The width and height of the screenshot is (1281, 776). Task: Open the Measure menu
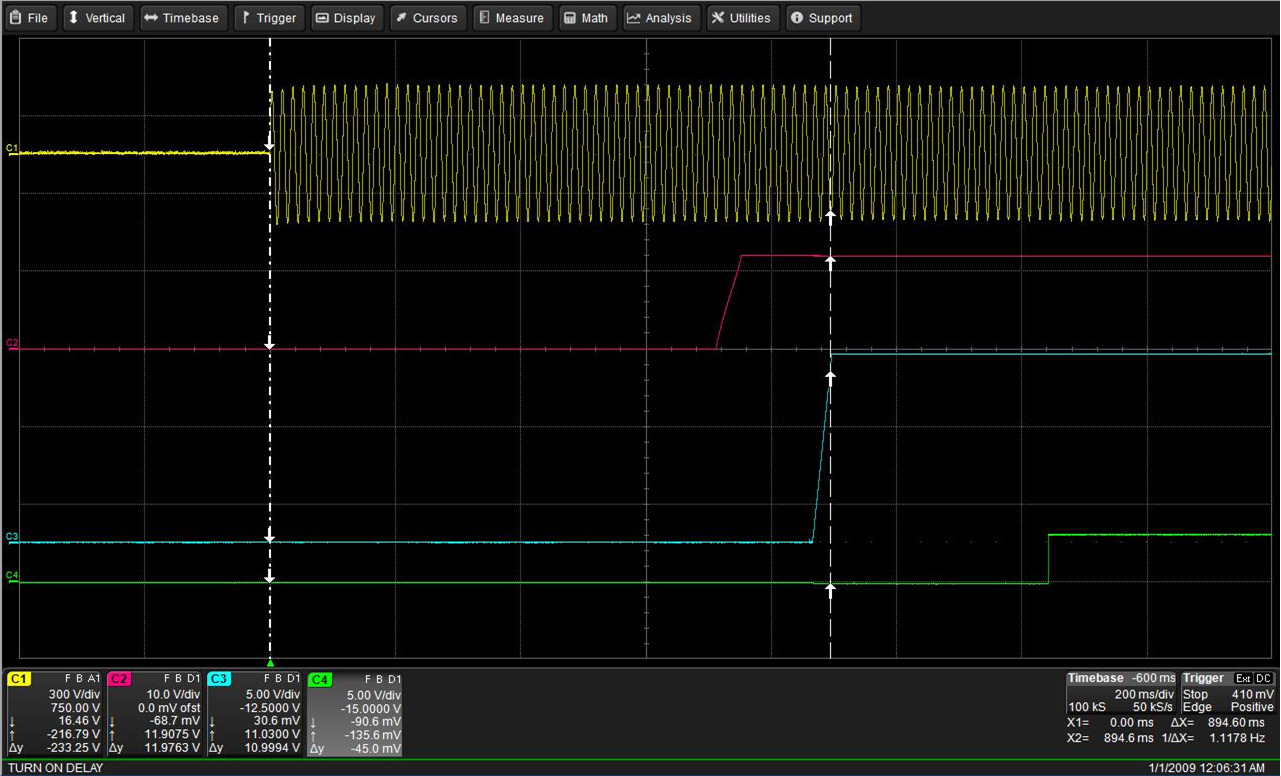[x=511, y=18]
